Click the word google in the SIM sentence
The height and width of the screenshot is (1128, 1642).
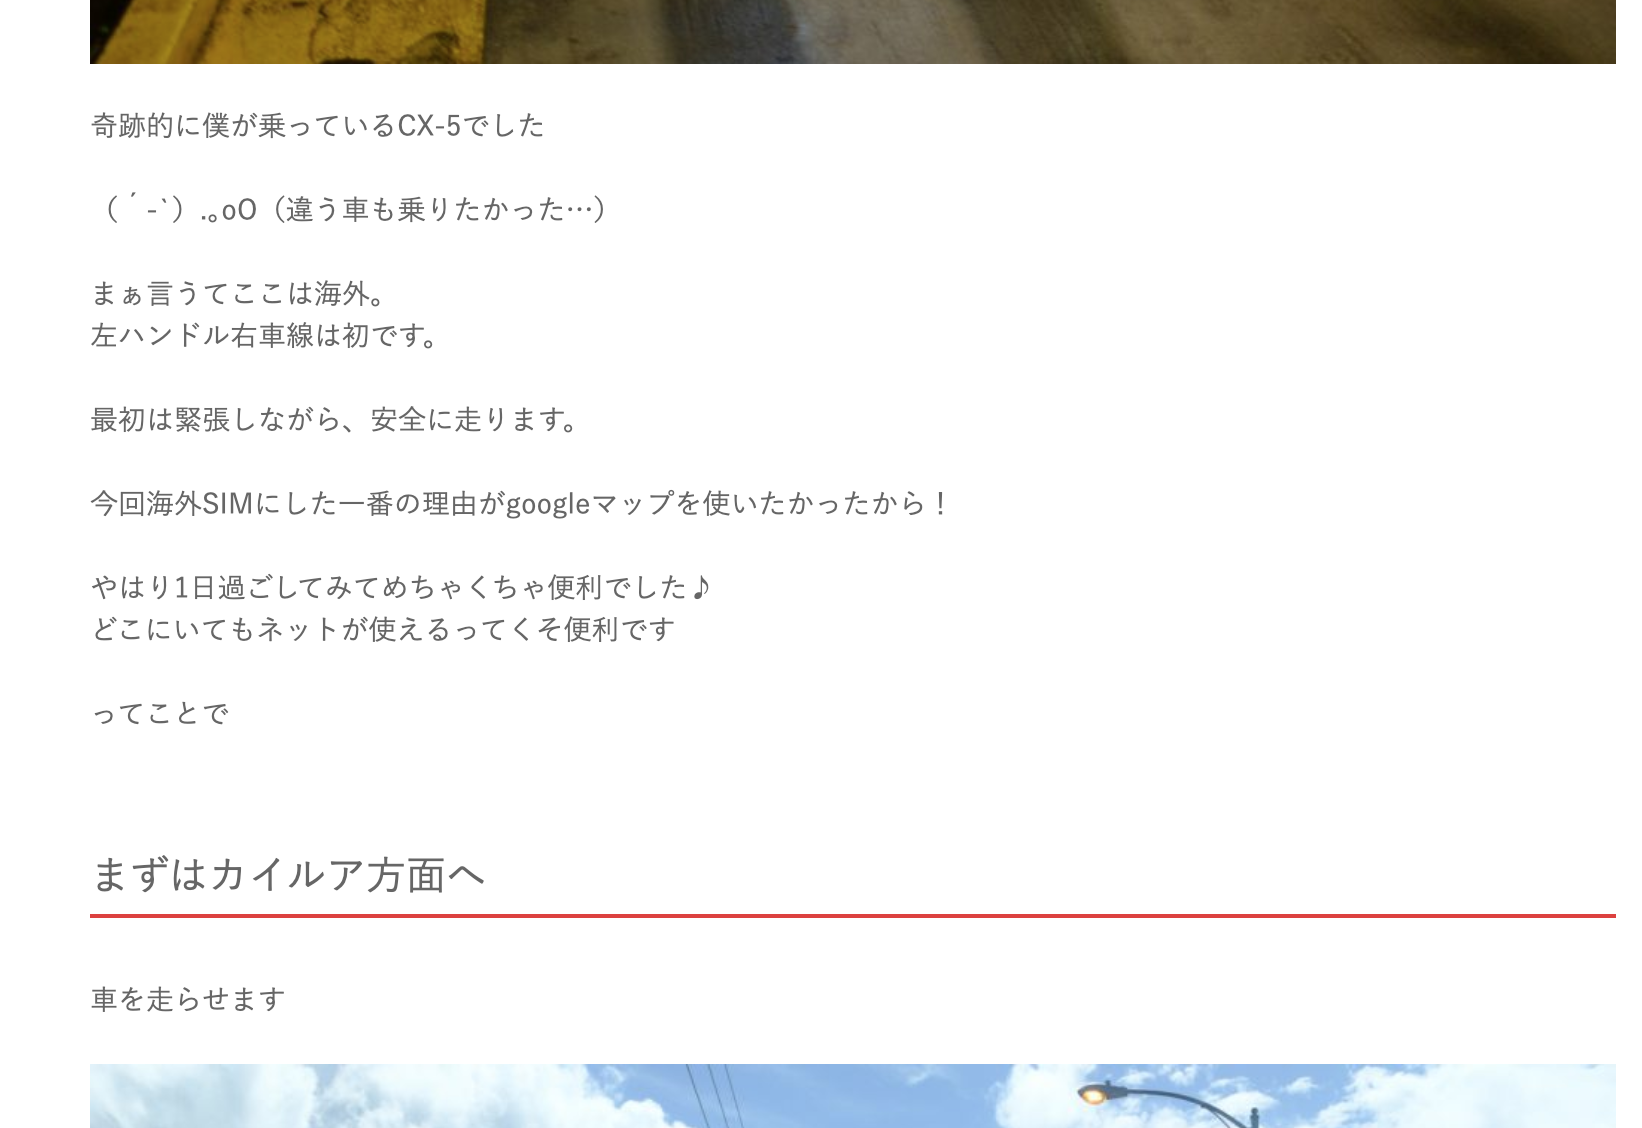tap(548, 504)
